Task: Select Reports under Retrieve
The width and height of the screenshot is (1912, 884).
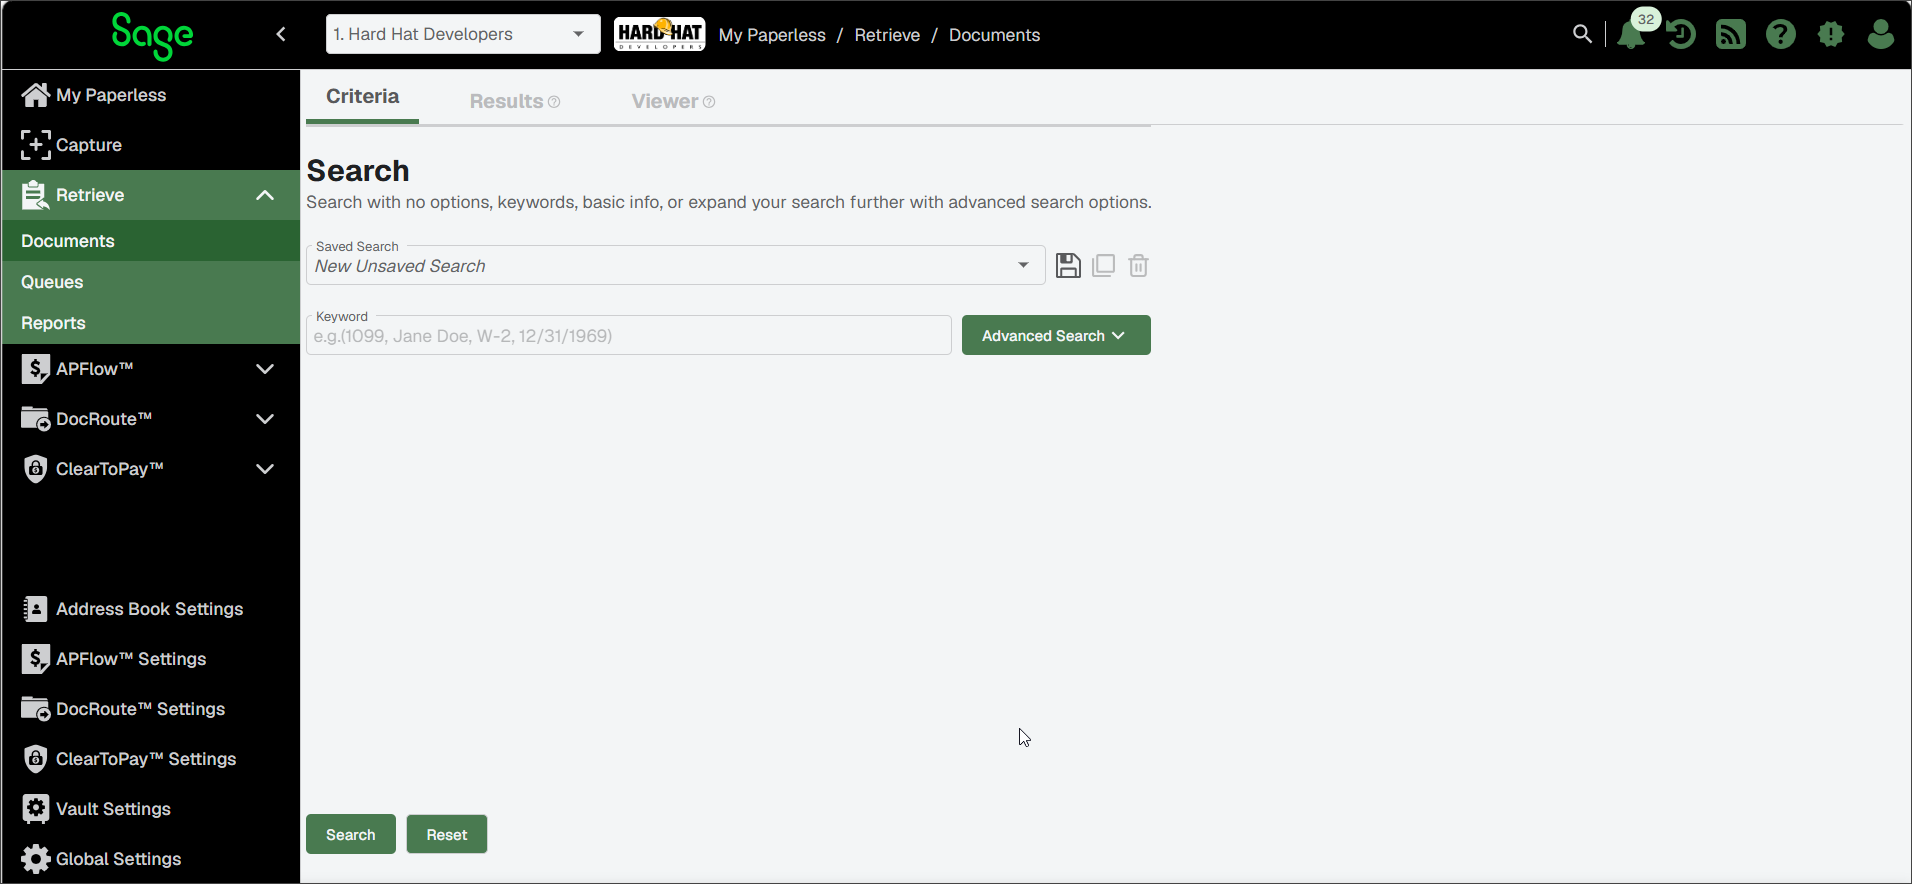Action: pos(150,323)
